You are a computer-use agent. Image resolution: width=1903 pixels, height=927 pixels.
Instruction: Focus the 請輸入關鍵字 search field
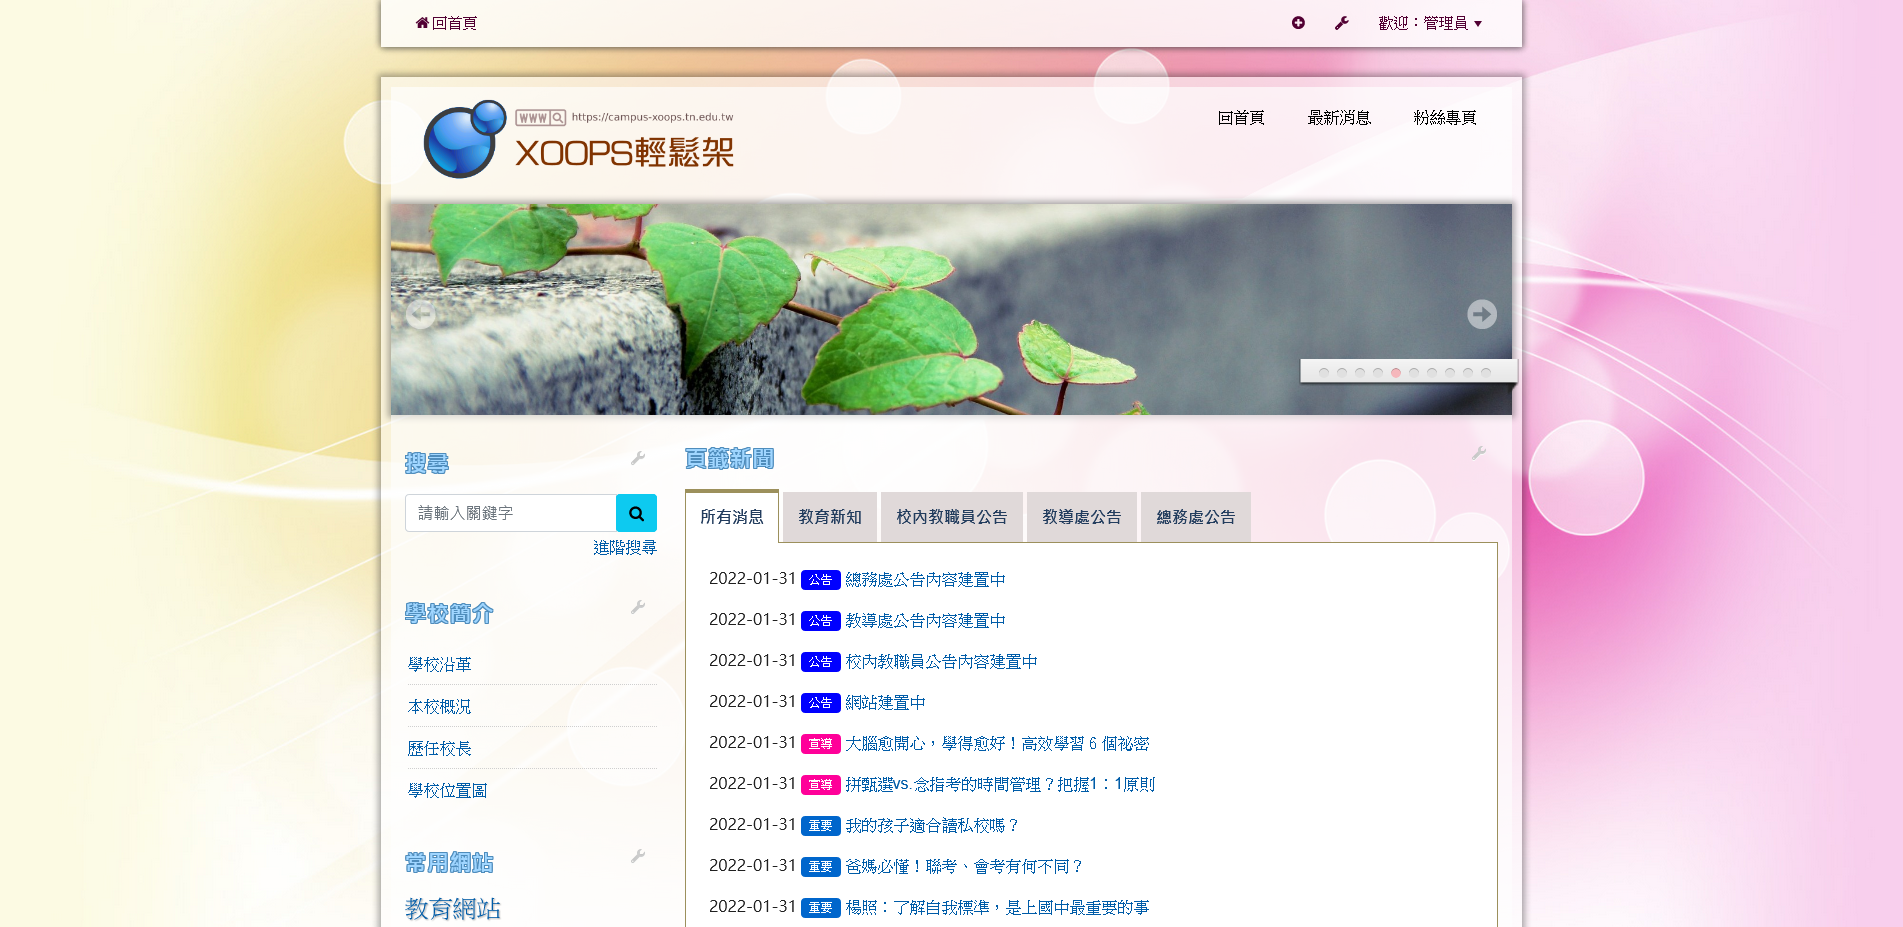(510, 513)
